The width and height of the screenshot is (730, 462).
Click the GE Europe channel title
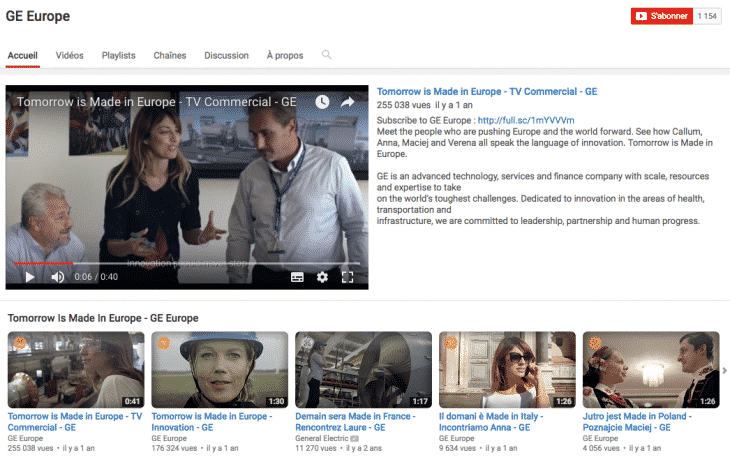(x=38, y=16)
